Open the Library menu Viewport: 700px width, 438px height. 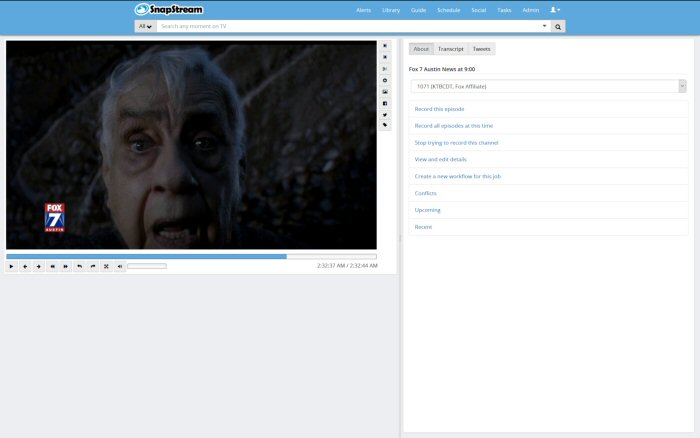coord(391,10)
